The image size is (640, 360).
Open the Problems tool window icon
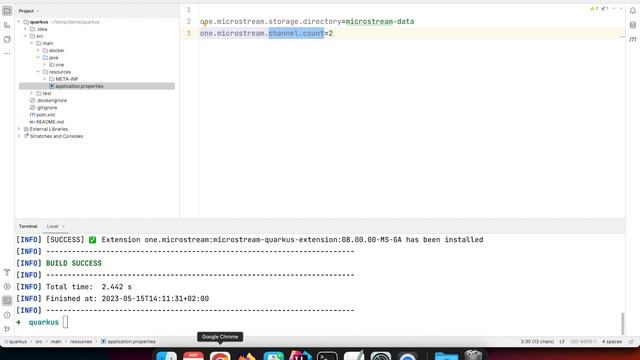[7, 315]
